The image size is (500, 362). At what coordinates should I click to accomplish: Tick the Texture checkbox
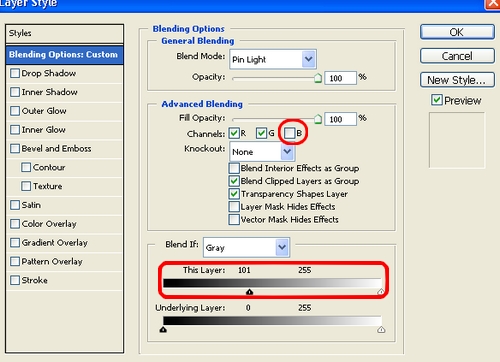[x=26, y=186]
